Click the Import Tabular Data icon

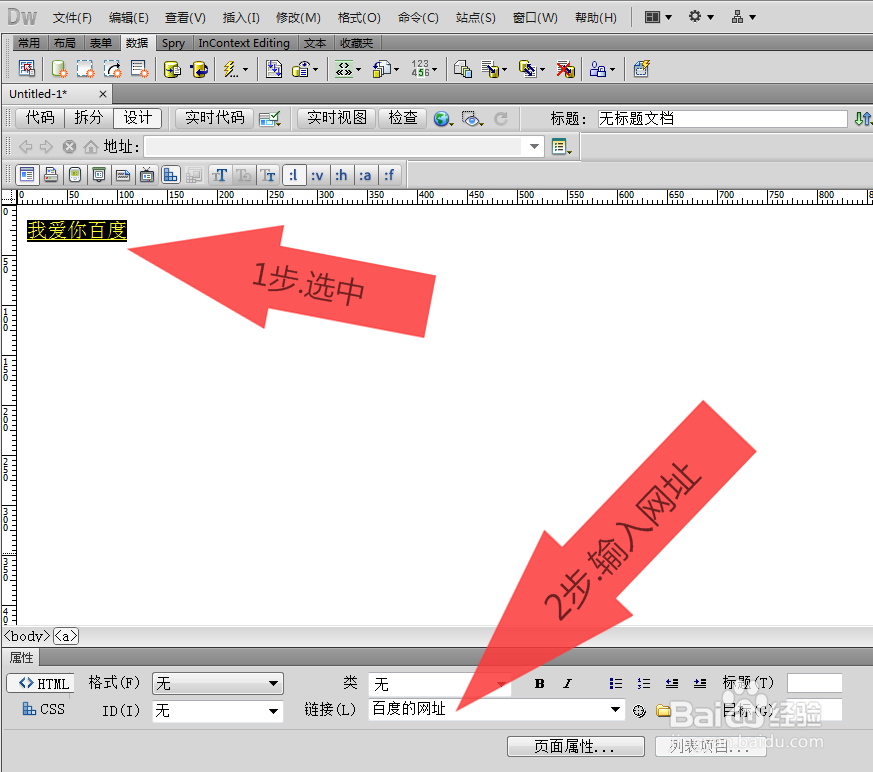(x=27, y=69)
